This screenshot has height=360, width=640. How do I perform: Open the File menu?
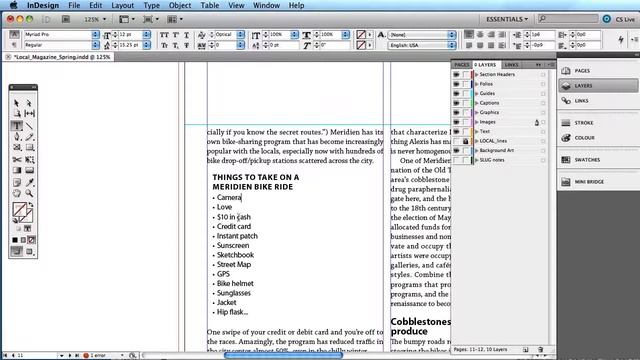click(74, 5)
